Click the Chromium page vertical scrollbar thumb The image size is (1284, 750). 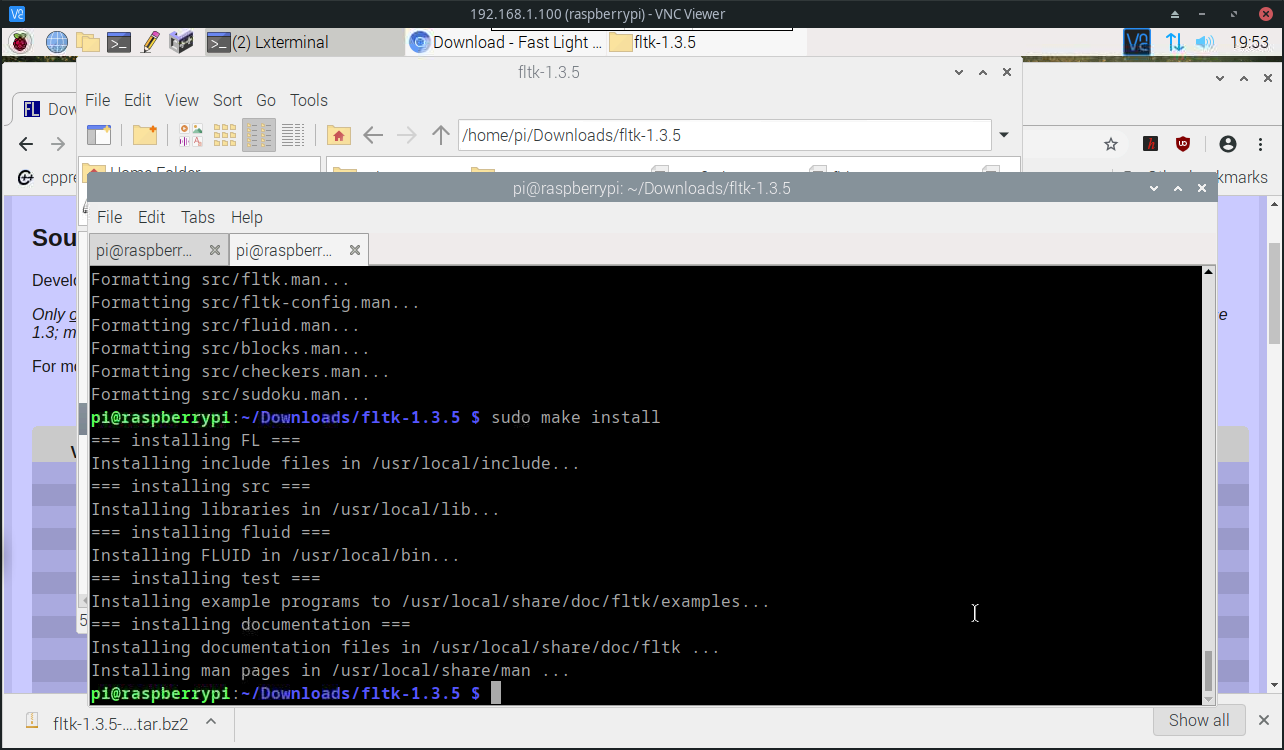click(x=1275, y=292)
